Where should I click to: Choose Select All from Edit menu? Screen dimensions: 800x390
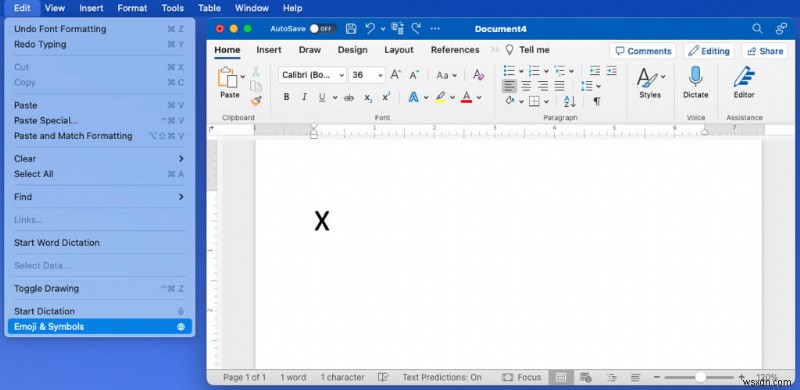click(99, 174)
